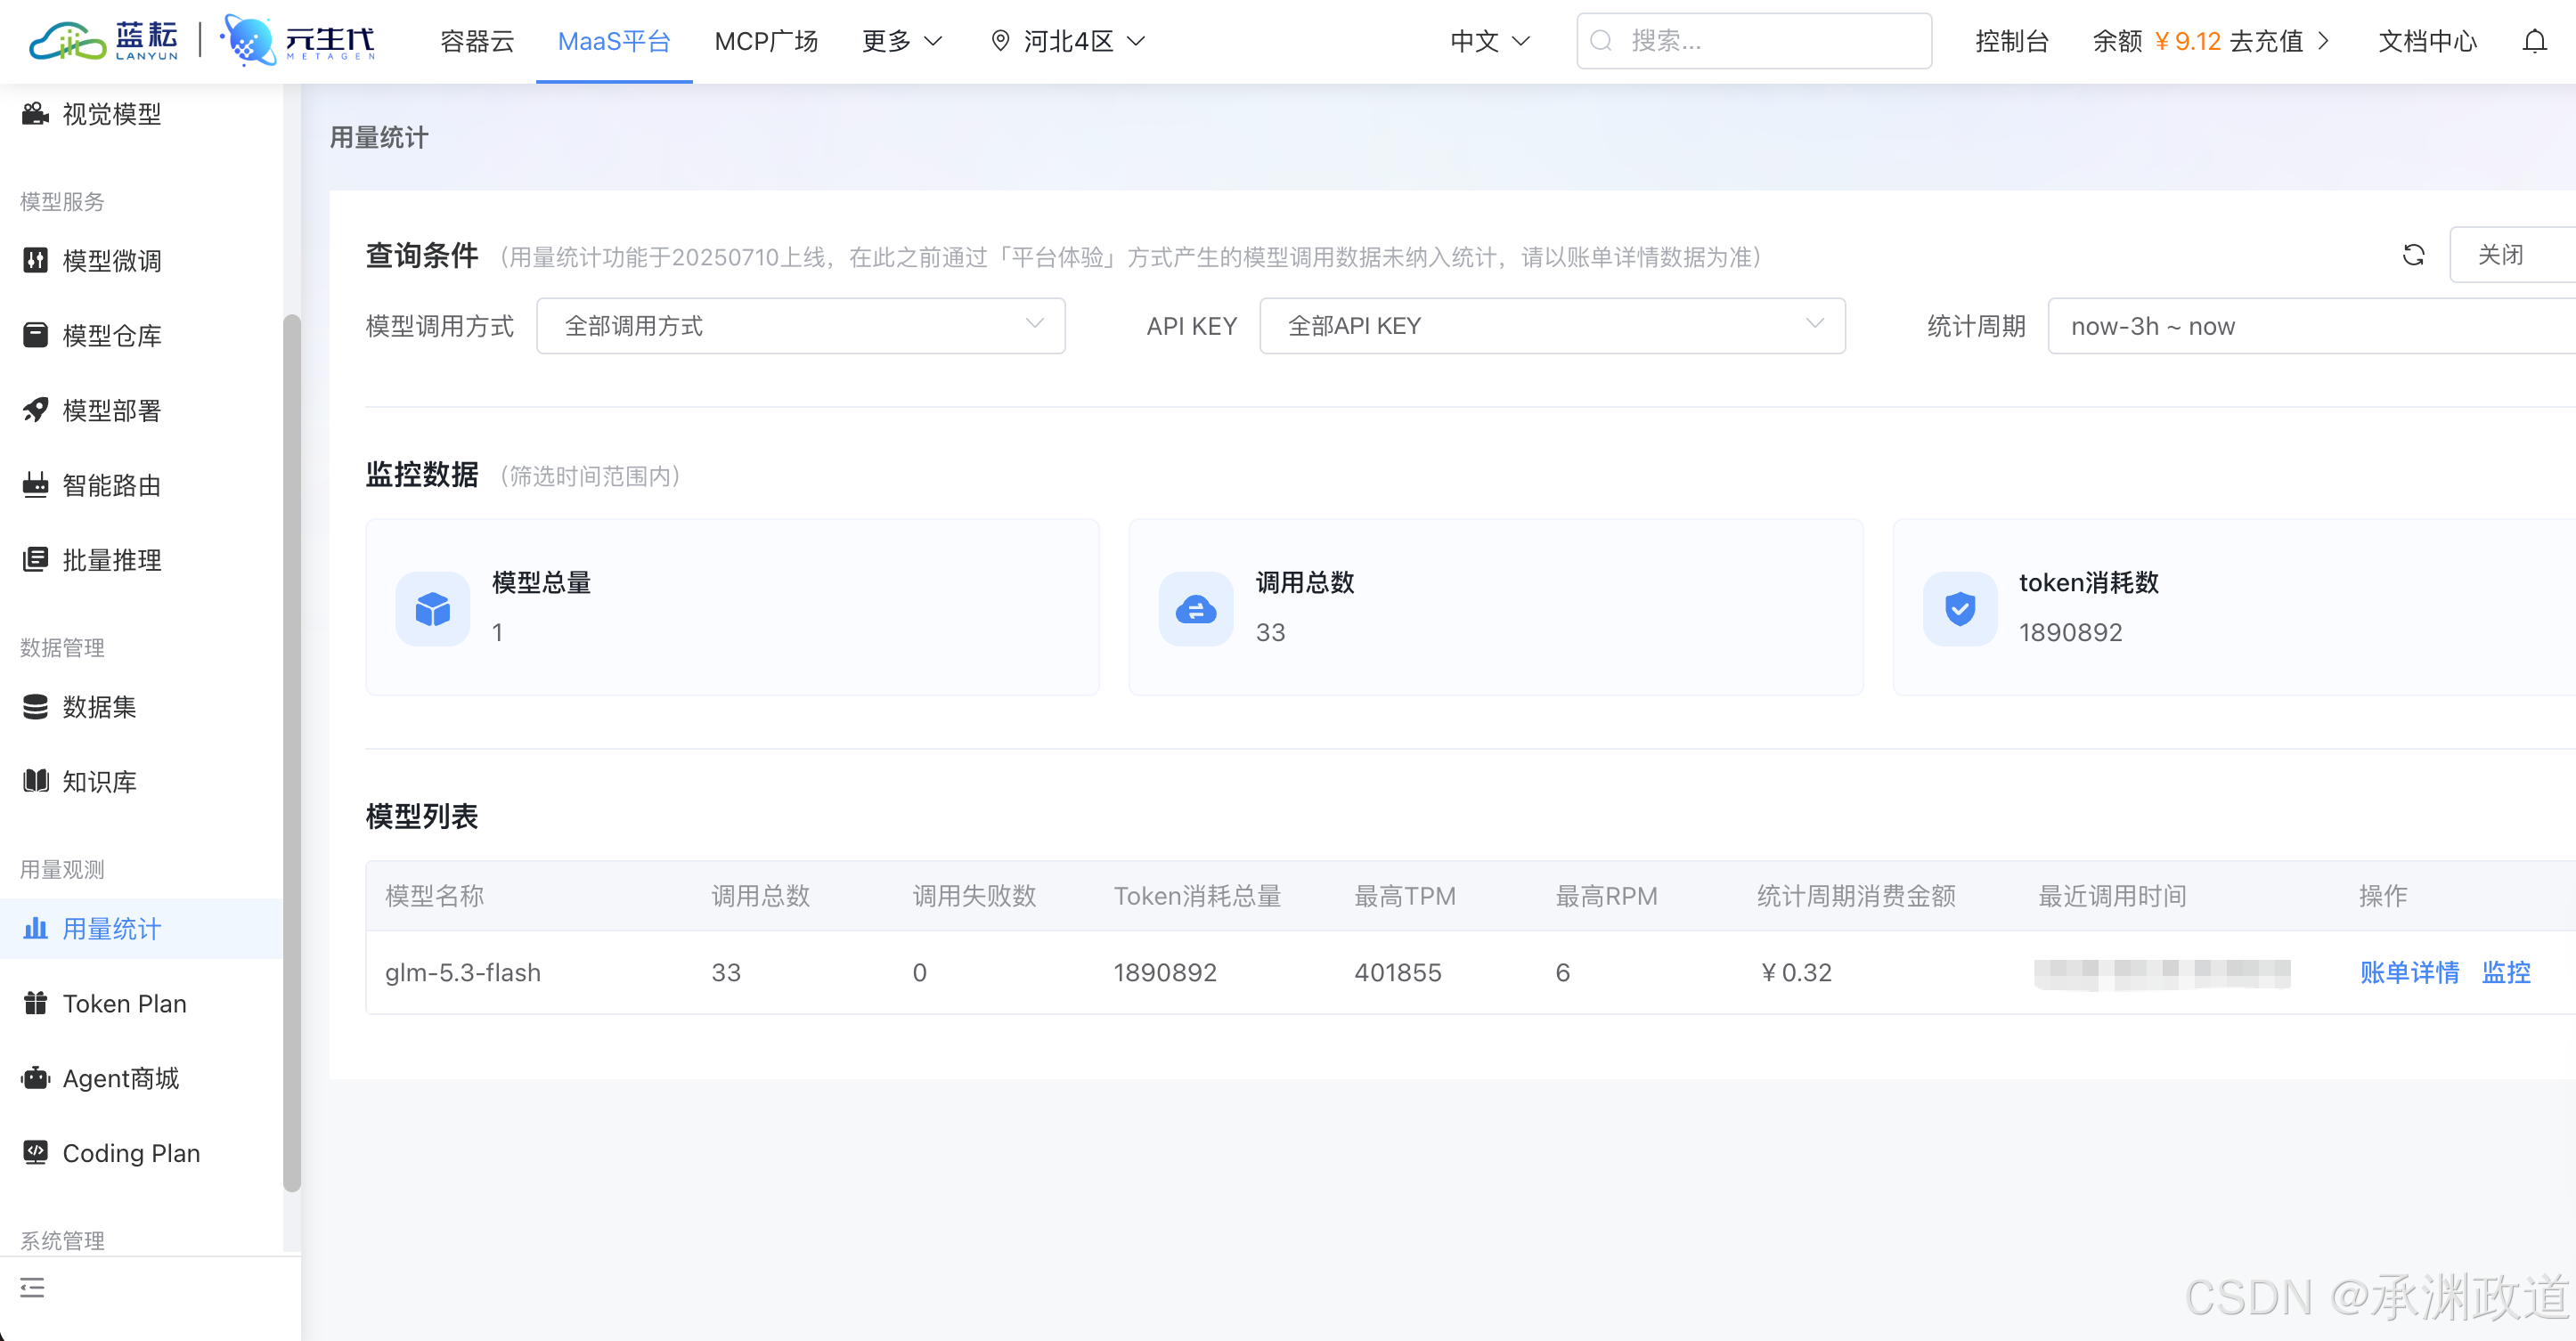Screen dimensions: 2576x1341
Task: Open the notification bell
Action: 2534,41
